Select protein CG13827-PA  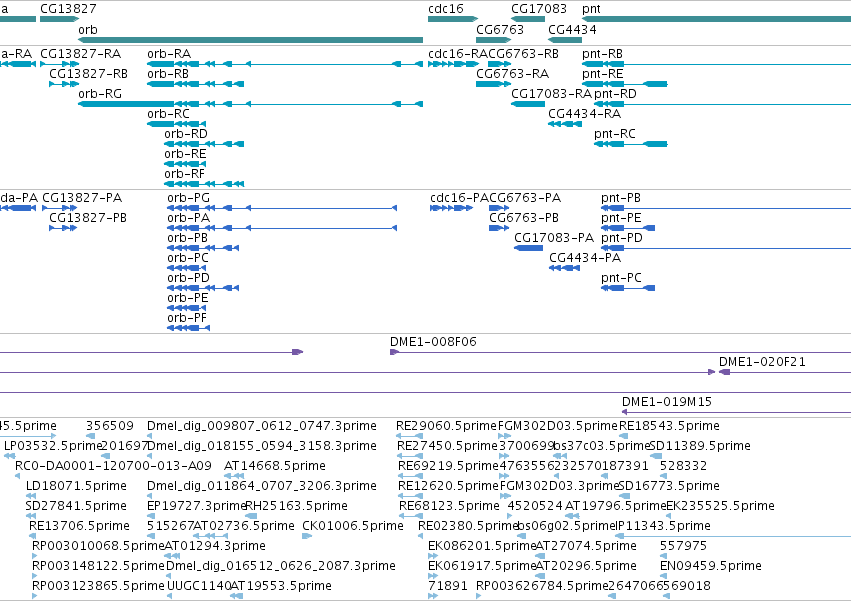82,198
